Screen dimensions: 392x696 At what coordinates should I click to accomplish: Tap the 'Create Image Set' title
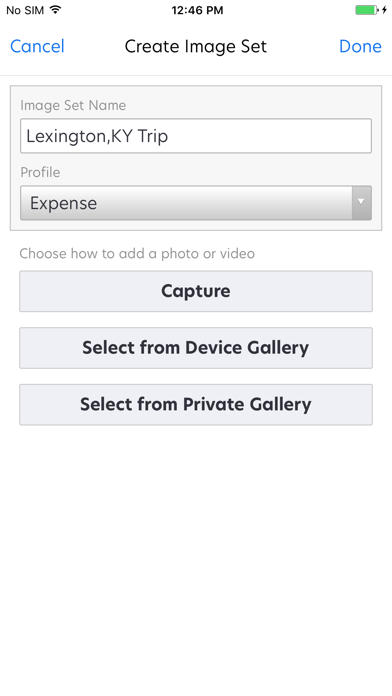pos(196,46)
